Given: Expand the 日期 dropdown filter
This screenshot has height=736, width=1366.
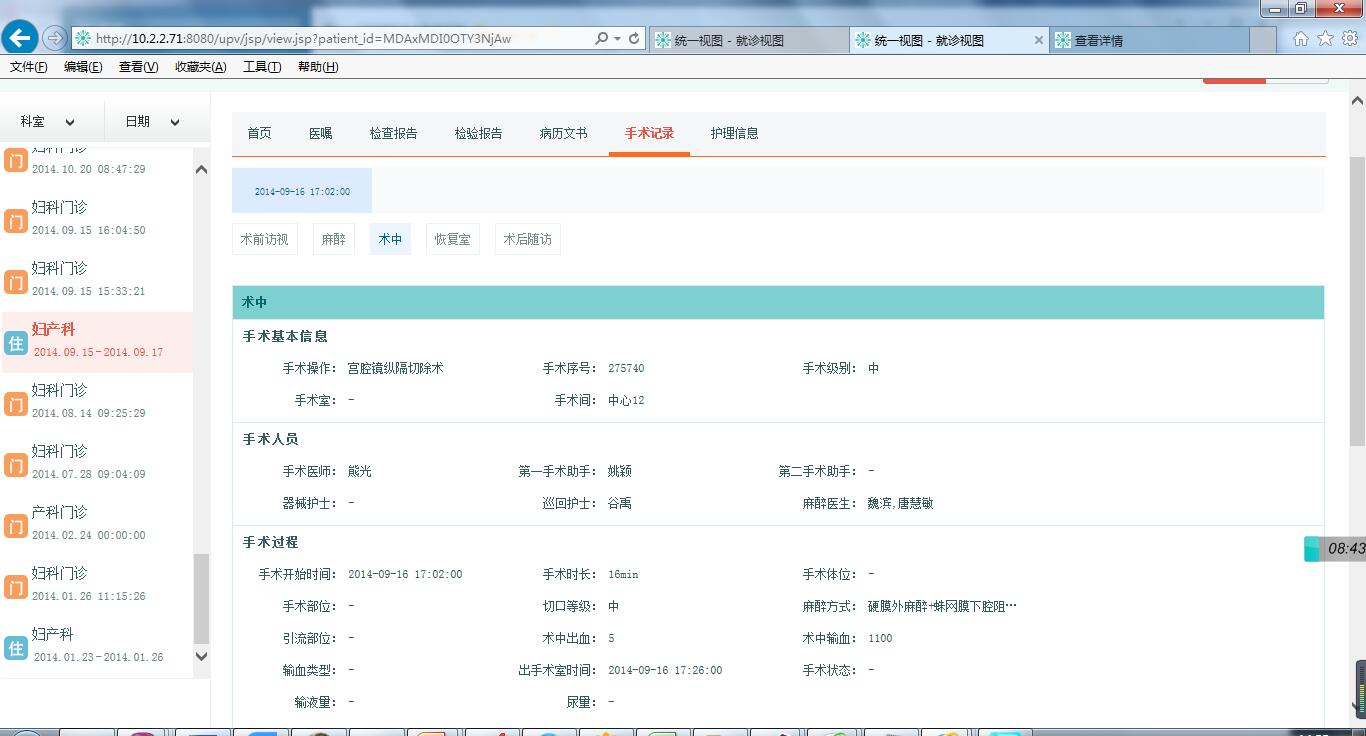Looking at the screenshot, I should pos(153,122).
